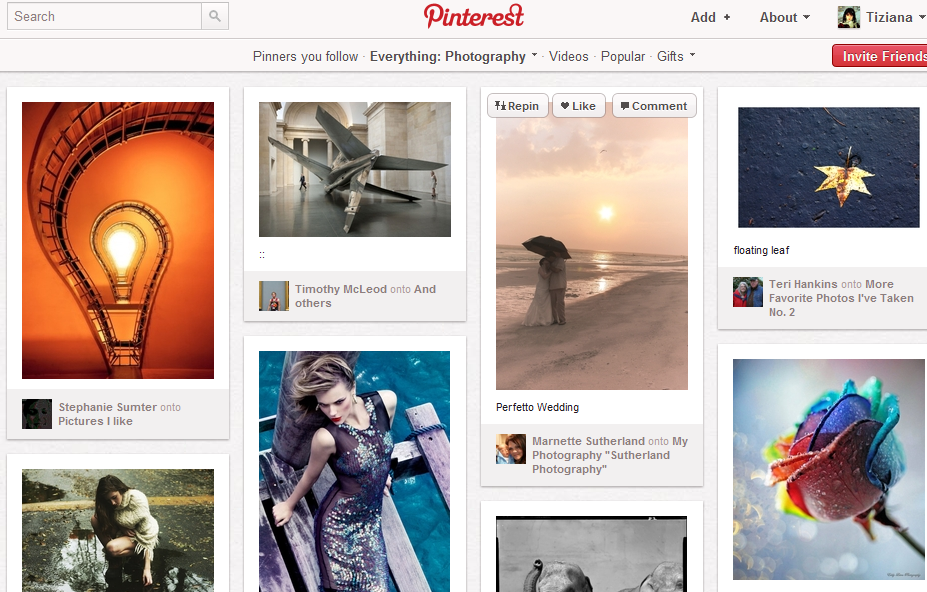Screen dimensions: 927x592
Task: Click the 'Perfetto Wedding' caption text
Action: tap(537, 407)
